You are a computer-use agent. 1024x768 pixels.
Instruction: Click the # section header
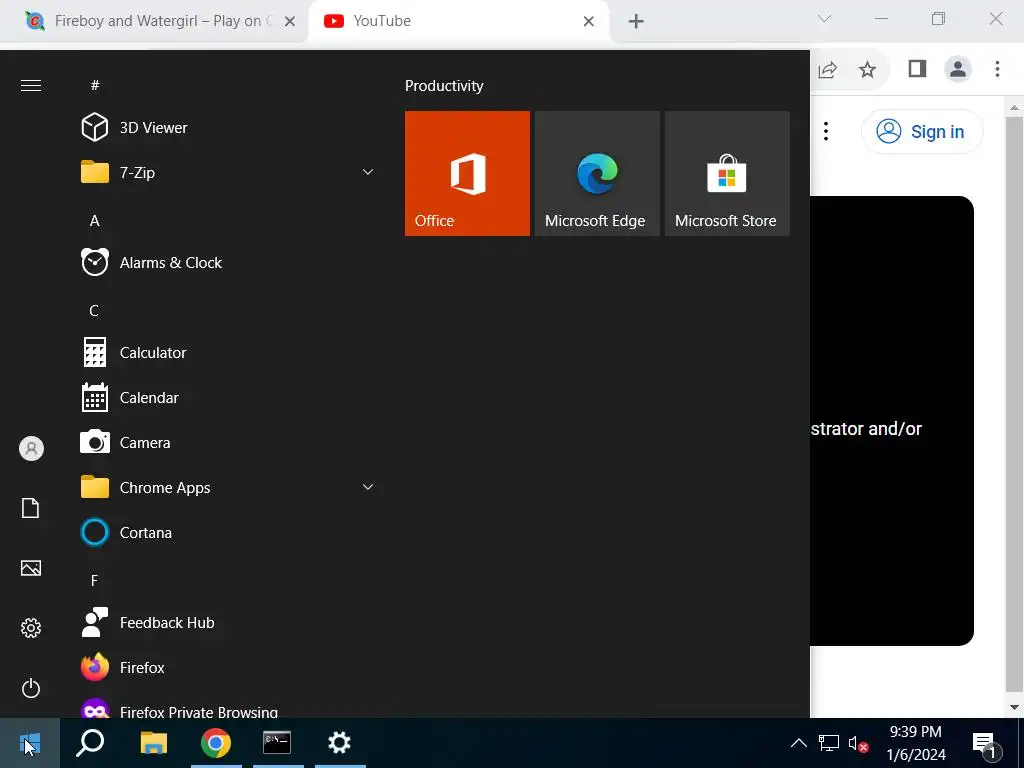[x=95, y=86]
